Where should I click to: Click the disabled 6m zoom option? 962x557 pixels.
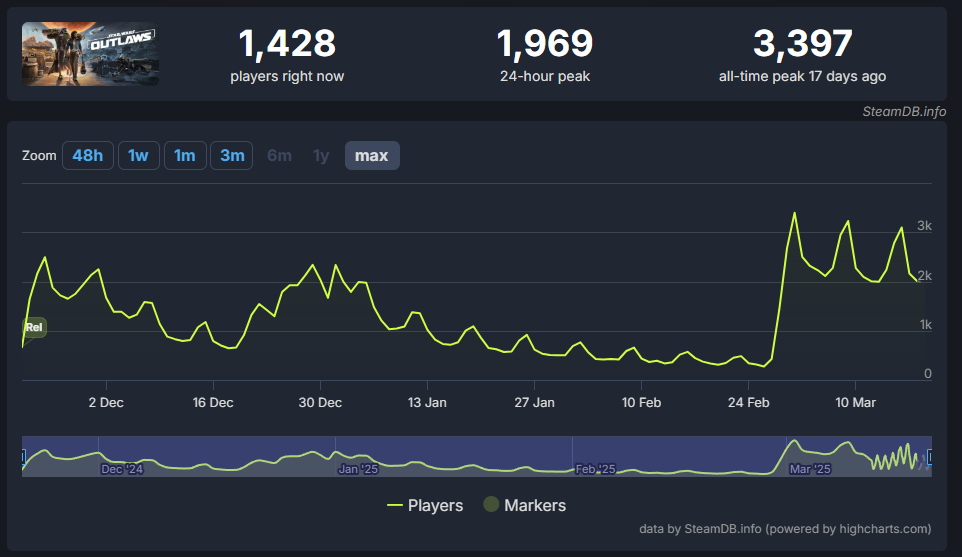(279, 156)
